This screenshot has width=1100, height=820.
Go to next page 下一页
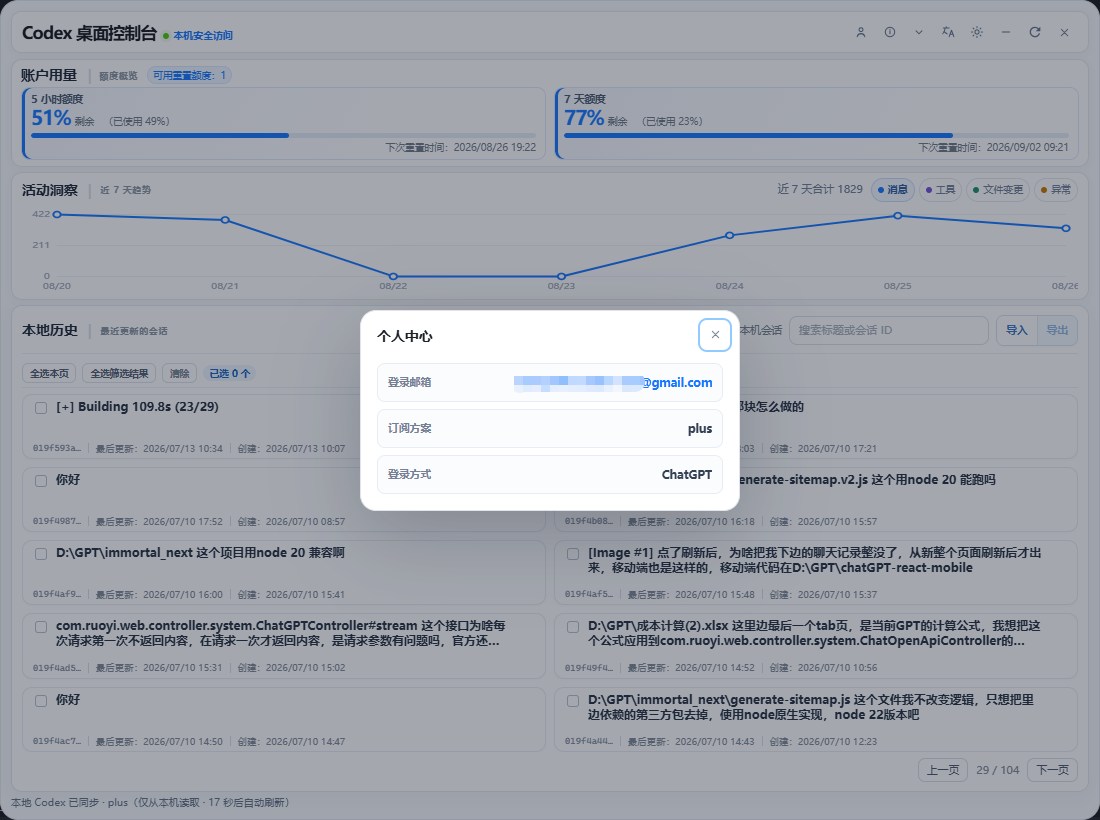pos(1052,769)
